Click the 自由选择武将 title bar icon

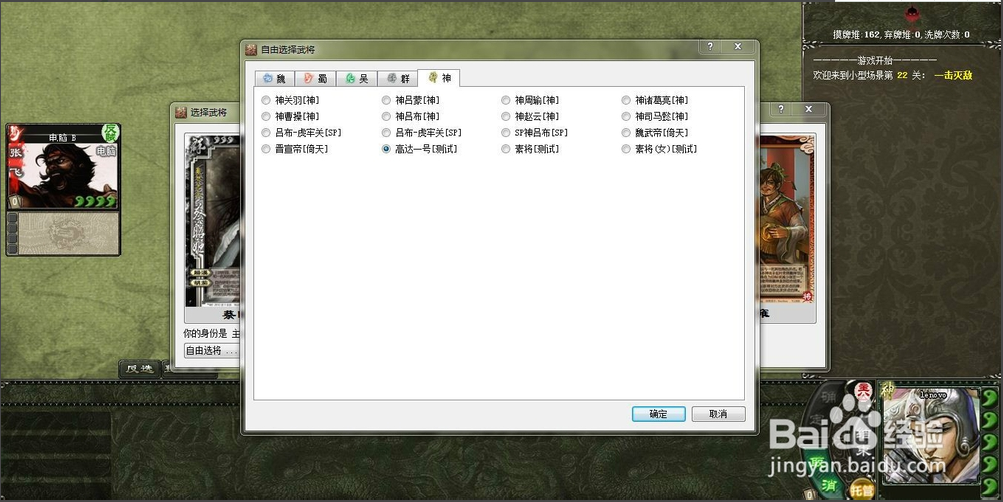point(251,50)
